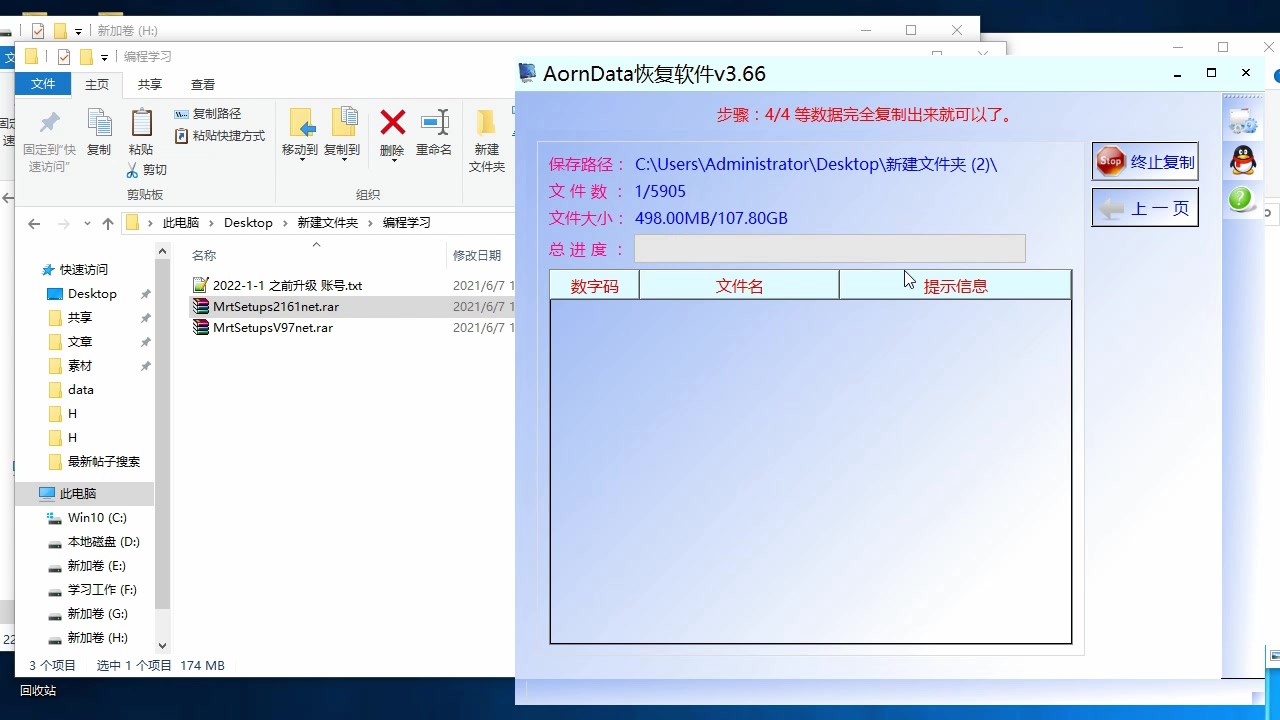Click the properties checkmark icon in 编程学习 title bar
The height and width of the screenshot is (720, 1280).
64,57
